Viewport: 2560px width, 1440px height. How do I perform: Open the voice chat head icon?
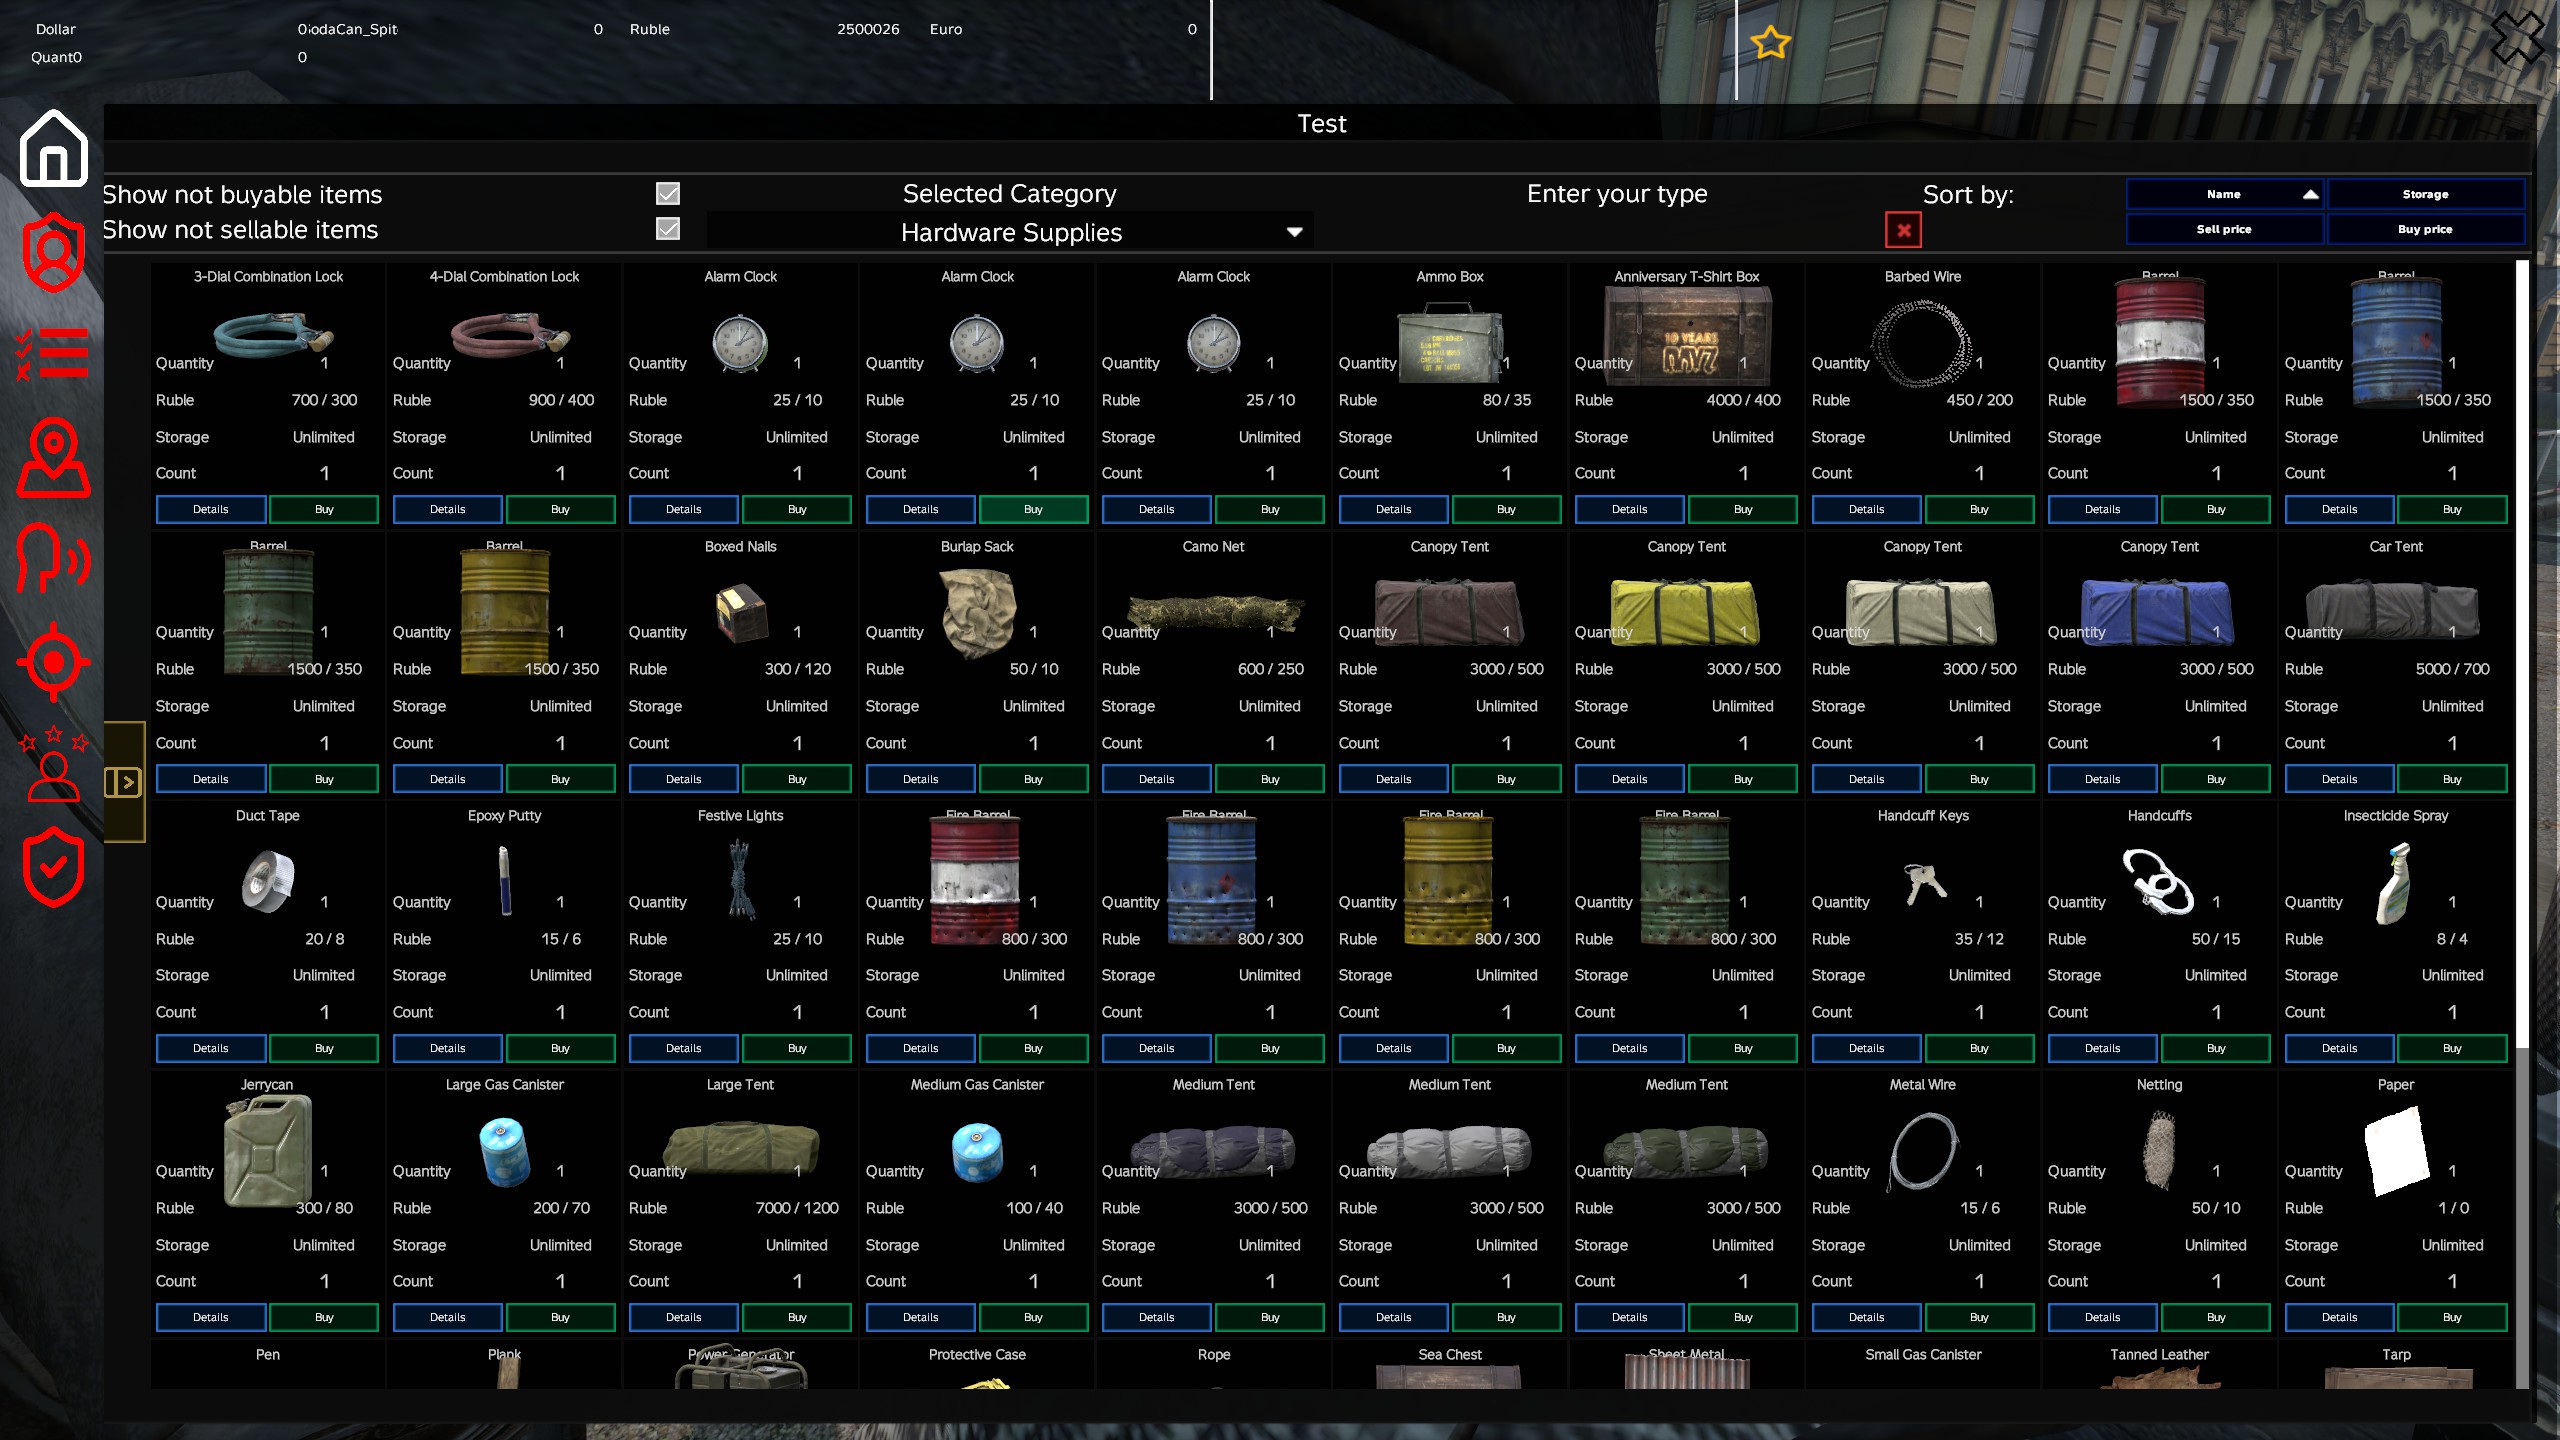[x=54, y=556]
